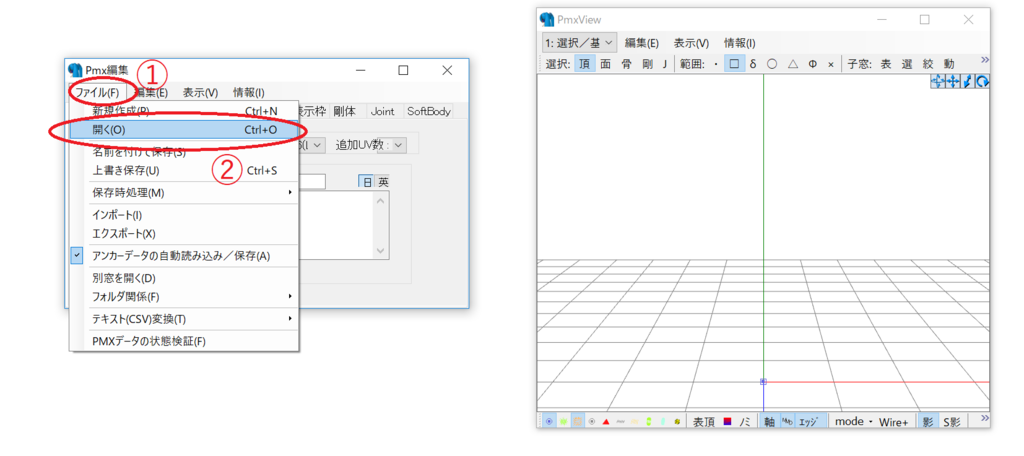Click the four-arrow outline view icon
1024x456 pixels.
pos(938,82)
